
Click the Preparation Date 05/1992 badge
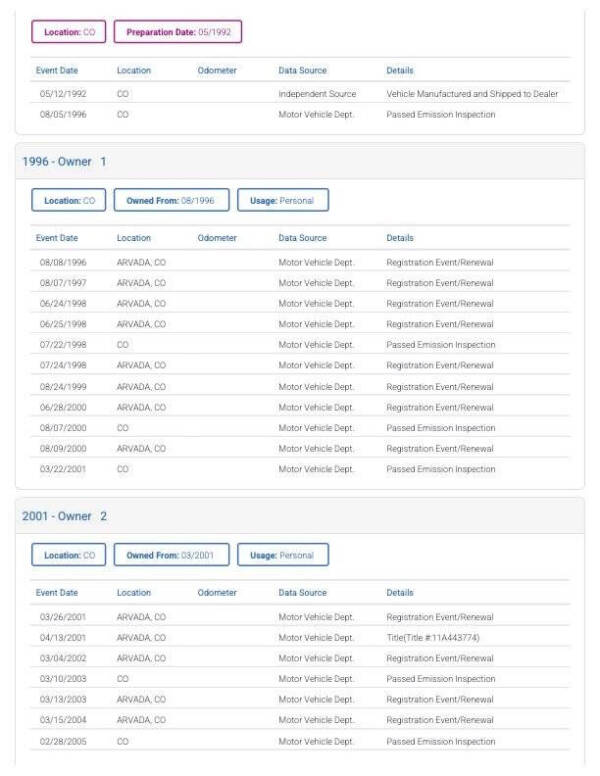(x=177, y=32)
